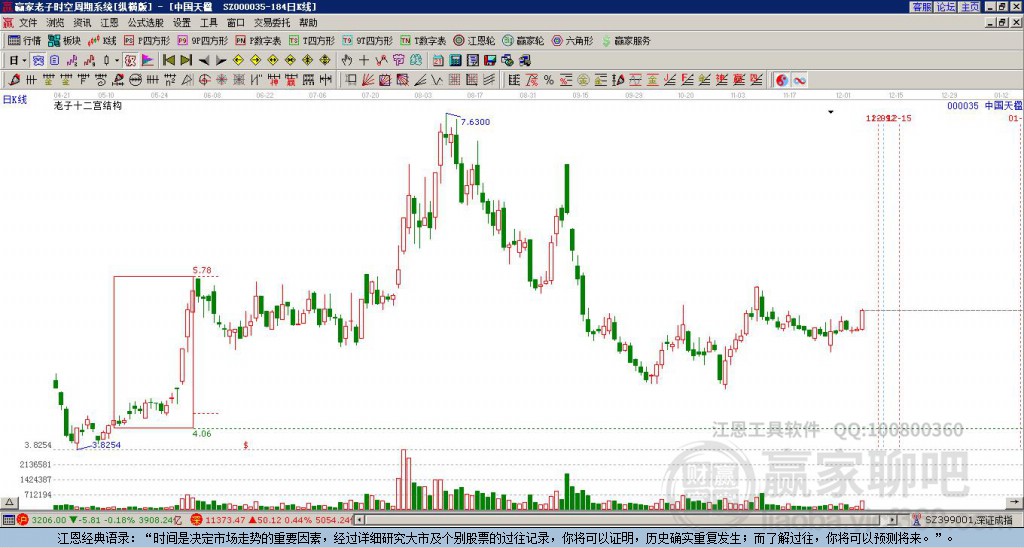
Task: Open the calculator icon in toolbar
Action: 455,61
